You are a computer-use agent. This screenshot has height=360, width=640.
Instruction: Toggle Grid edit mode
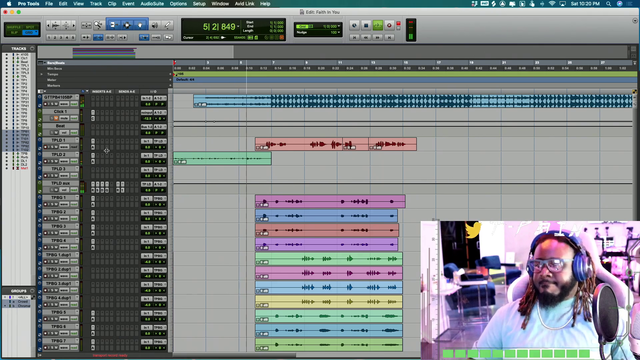pos(30,32)
